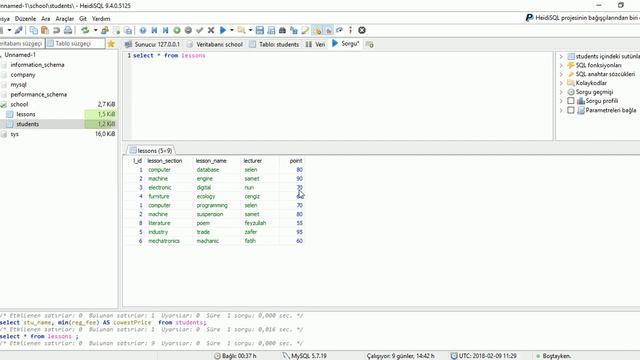Click the database filter field

pyautogui.click(x=22, y=44)
